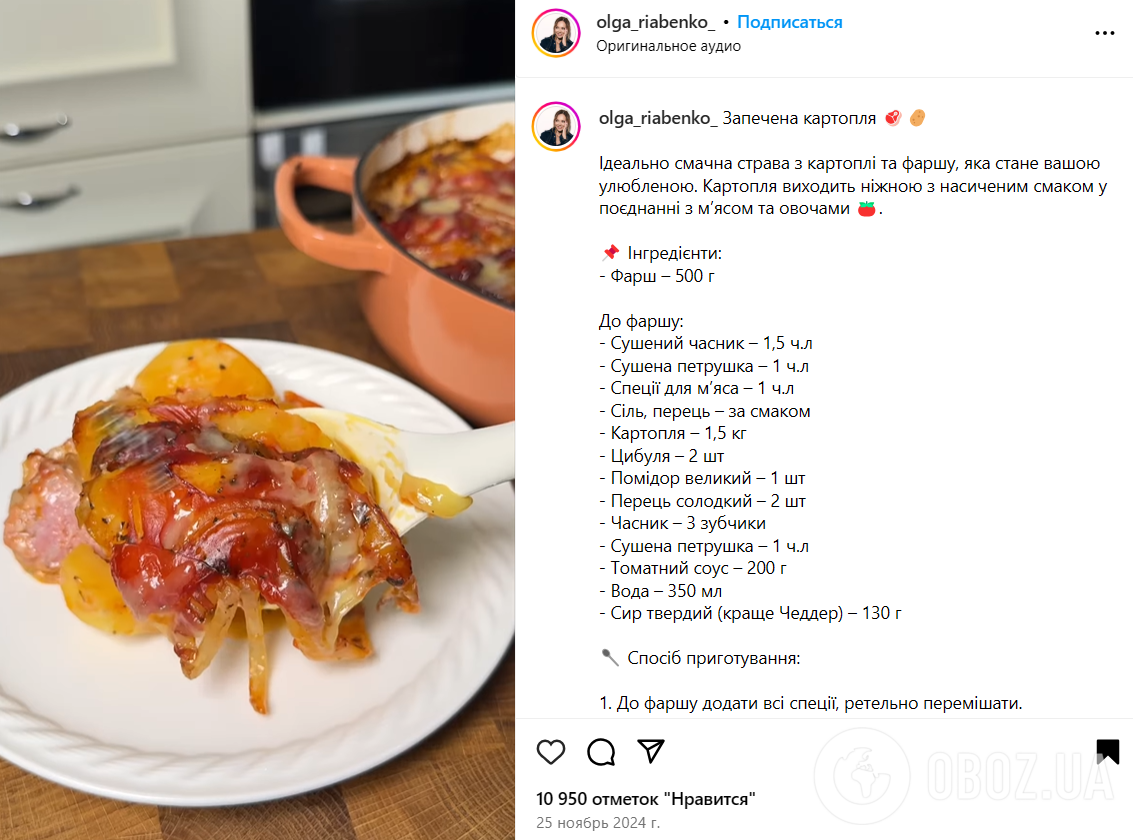Click the pushpin emoji next to Інгредієнти

coord(611,253)
